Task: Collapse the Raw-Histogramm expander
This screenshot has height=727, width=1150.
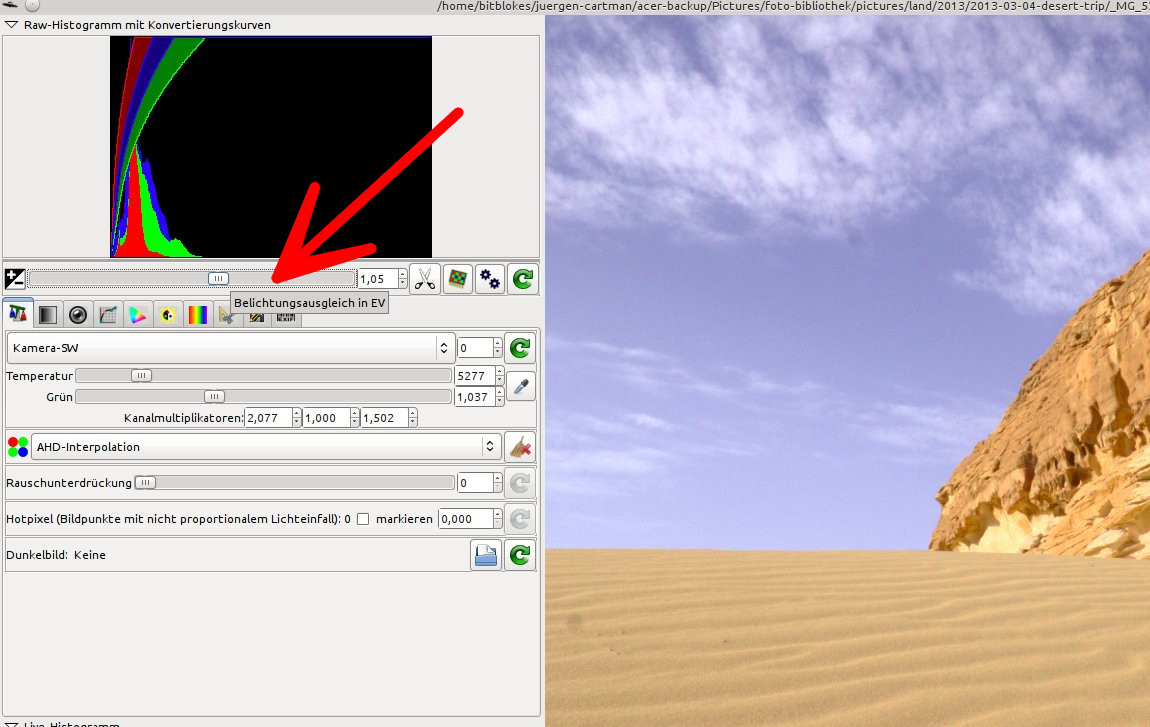Action: [x=12, y=25]
